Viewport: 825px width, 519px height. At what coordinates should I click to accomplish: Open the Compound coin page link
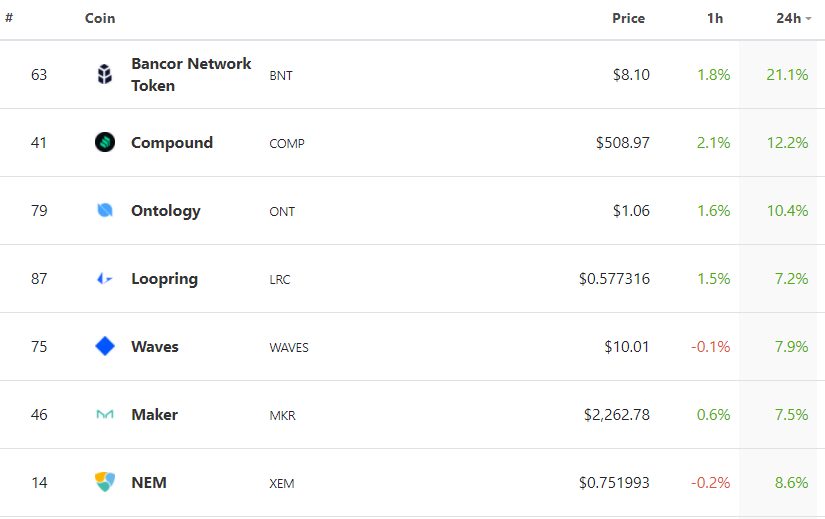click(x=172, y=143)
